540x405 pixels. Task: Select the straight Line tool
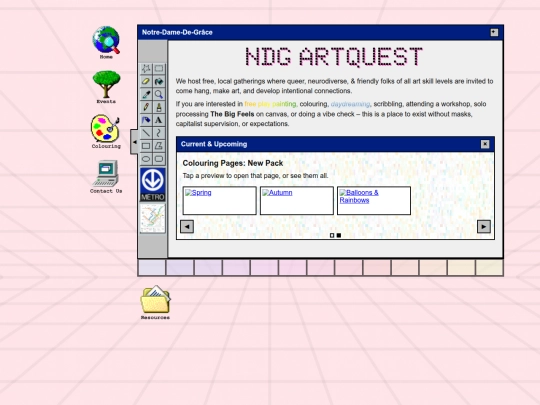(146, 133)
